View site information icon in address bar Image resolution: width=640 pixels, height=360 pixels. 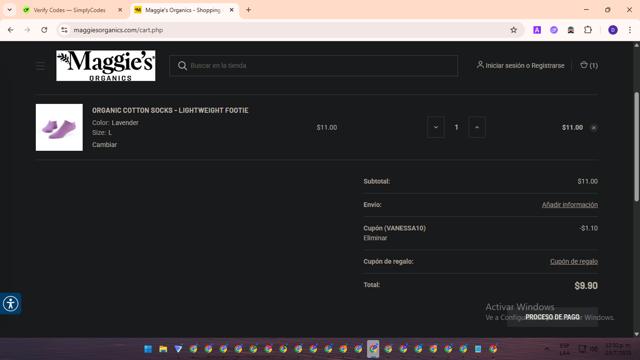click(64, 30)
